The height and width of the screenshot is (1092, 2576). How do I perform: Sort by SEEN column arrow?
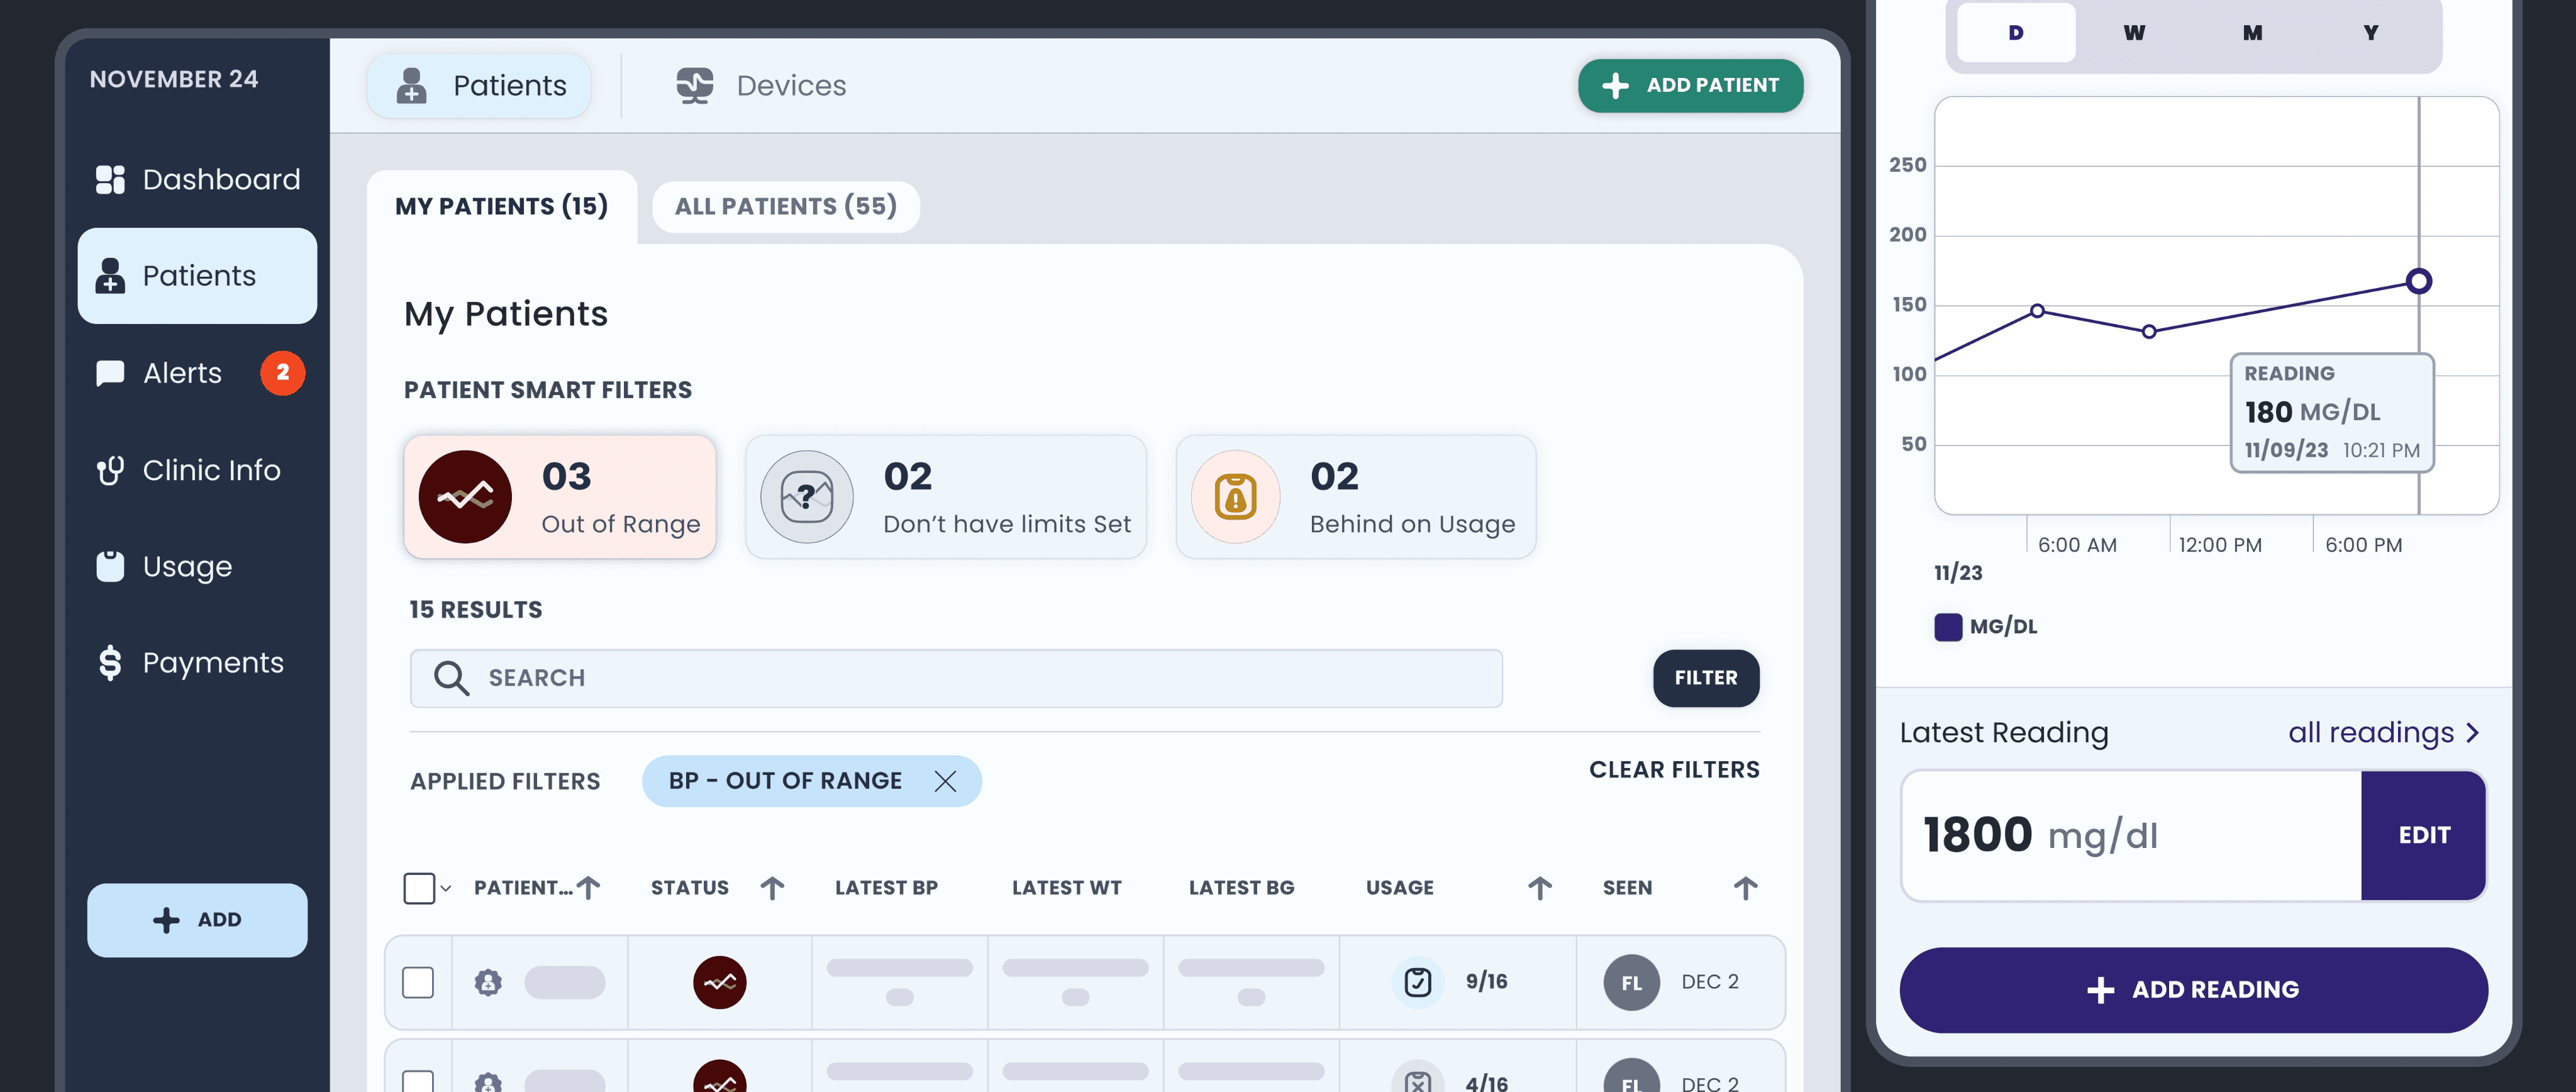pos(1745,888)
